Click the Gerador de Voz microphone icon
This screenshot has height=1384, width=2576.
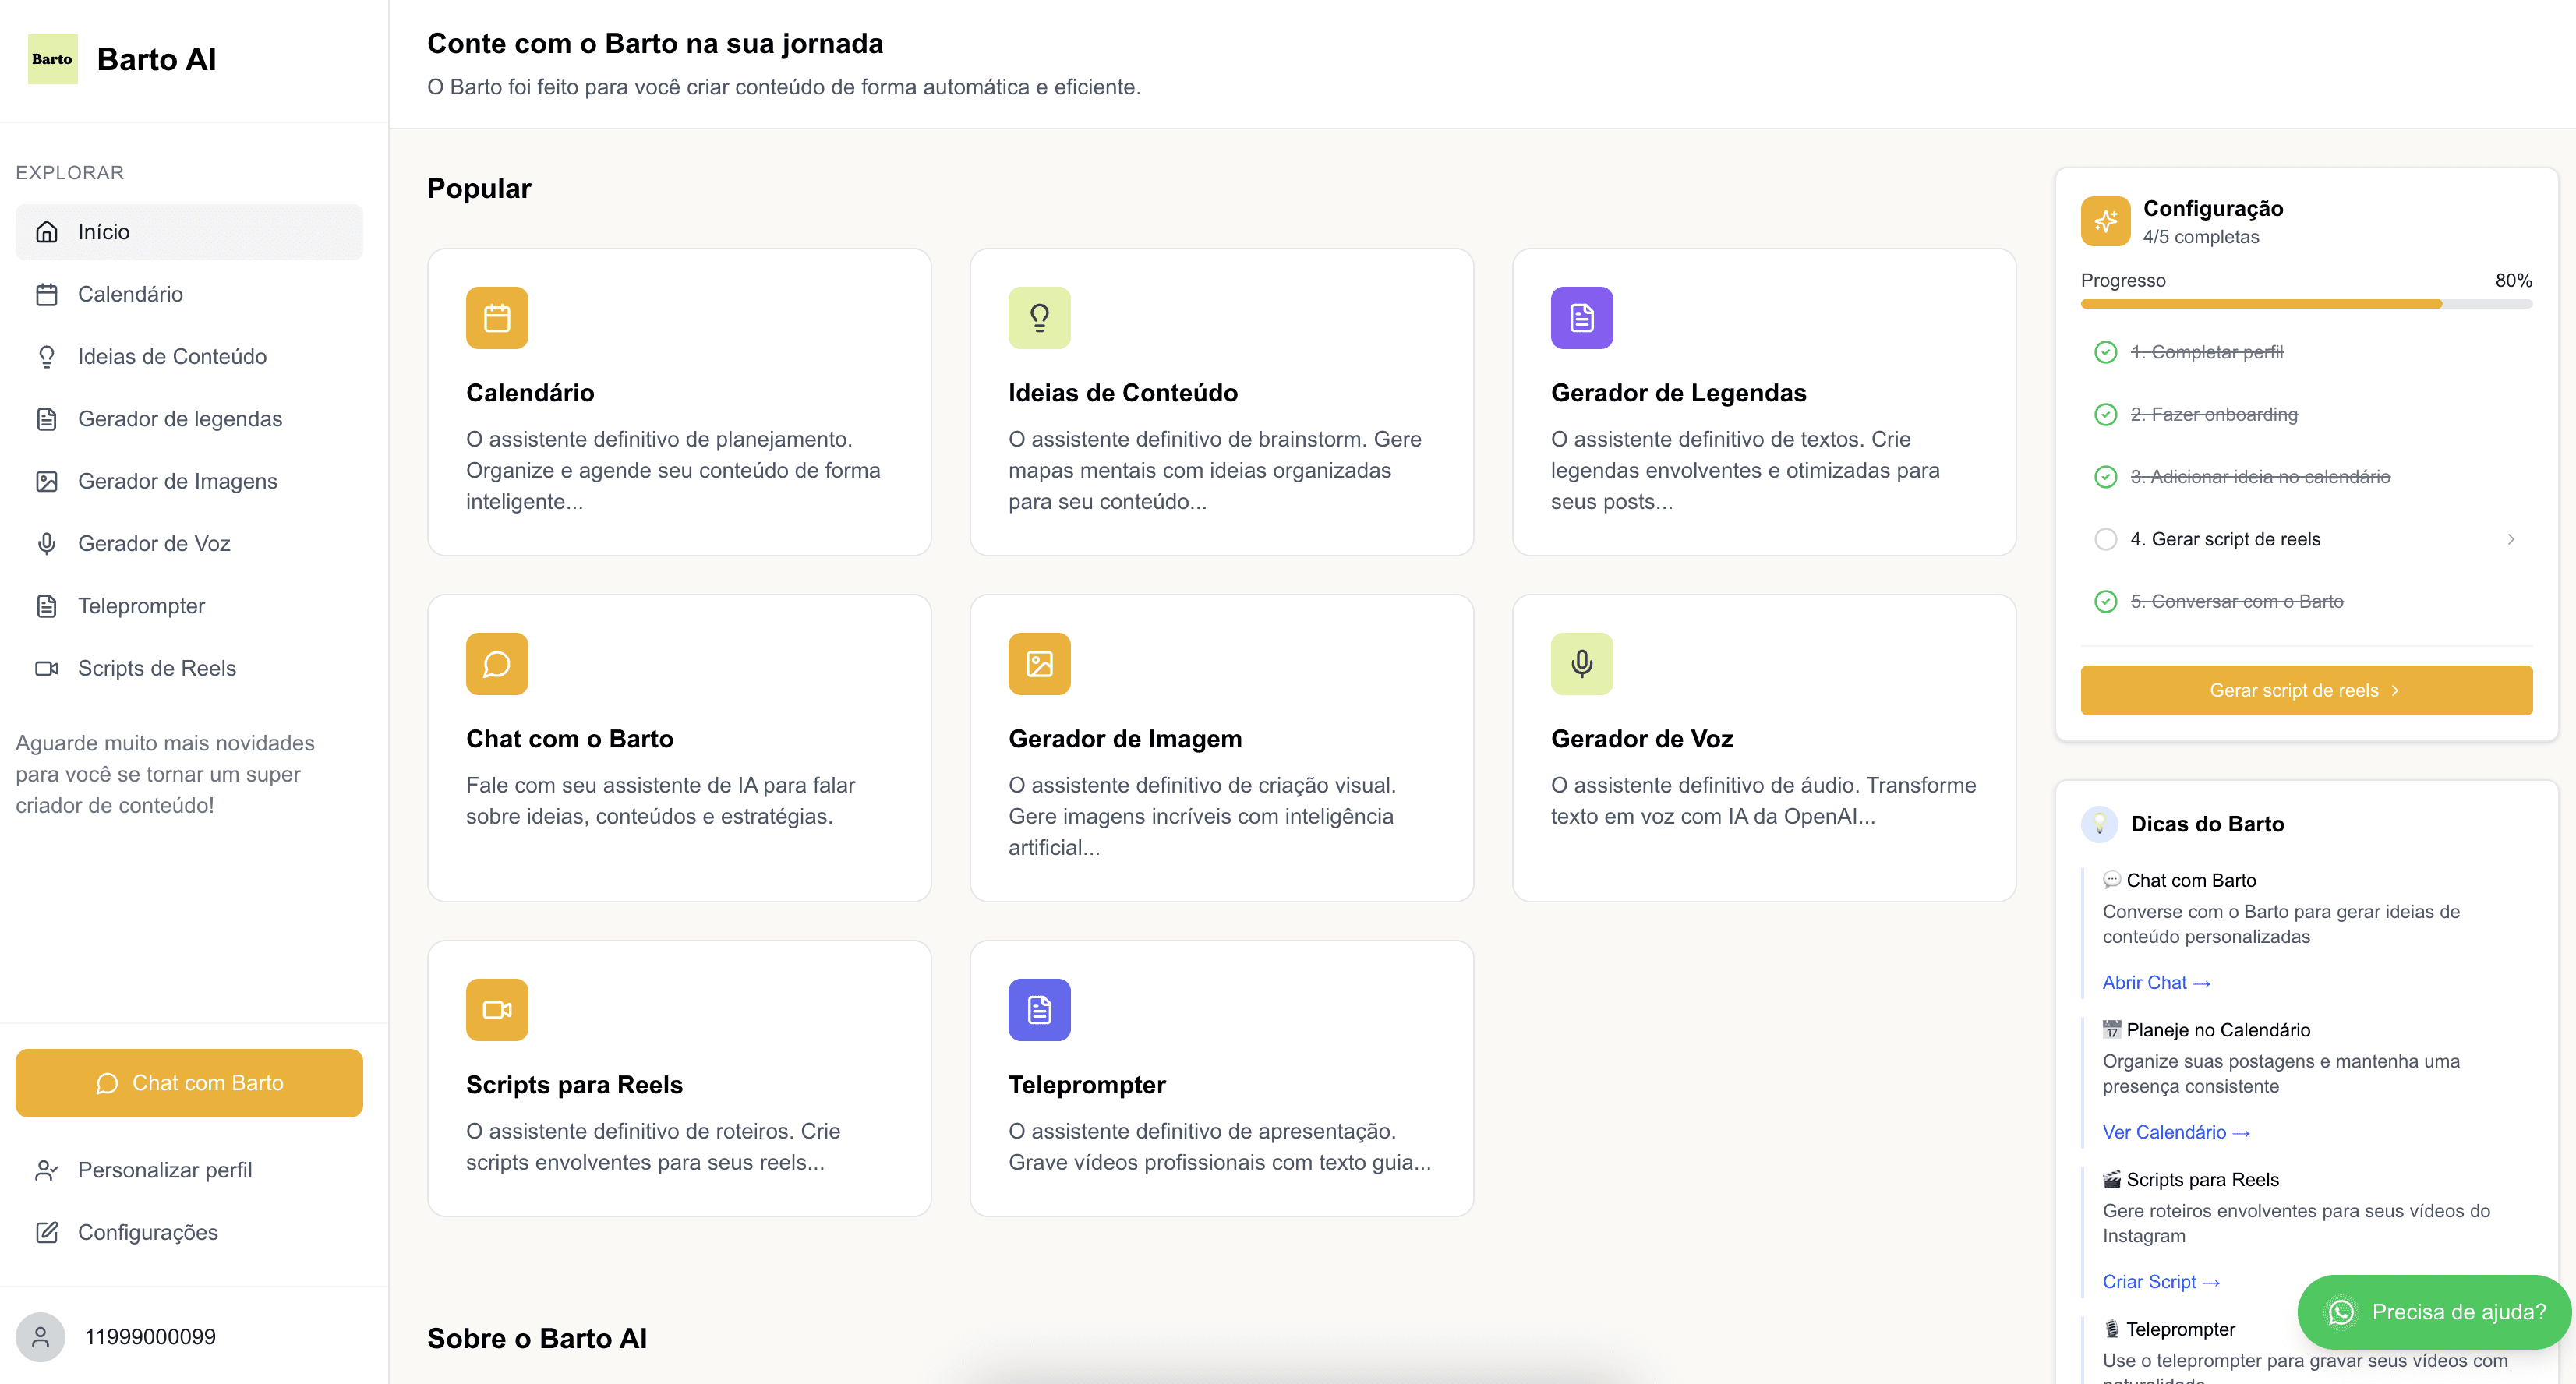1581,664
